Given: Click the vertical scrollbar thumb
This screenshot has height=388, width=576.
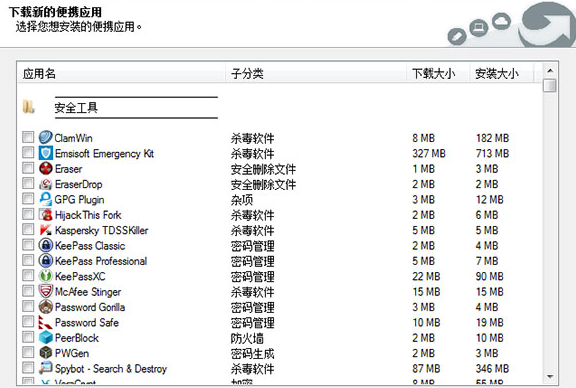Looking at the screenshot, I should coord(550,85).
